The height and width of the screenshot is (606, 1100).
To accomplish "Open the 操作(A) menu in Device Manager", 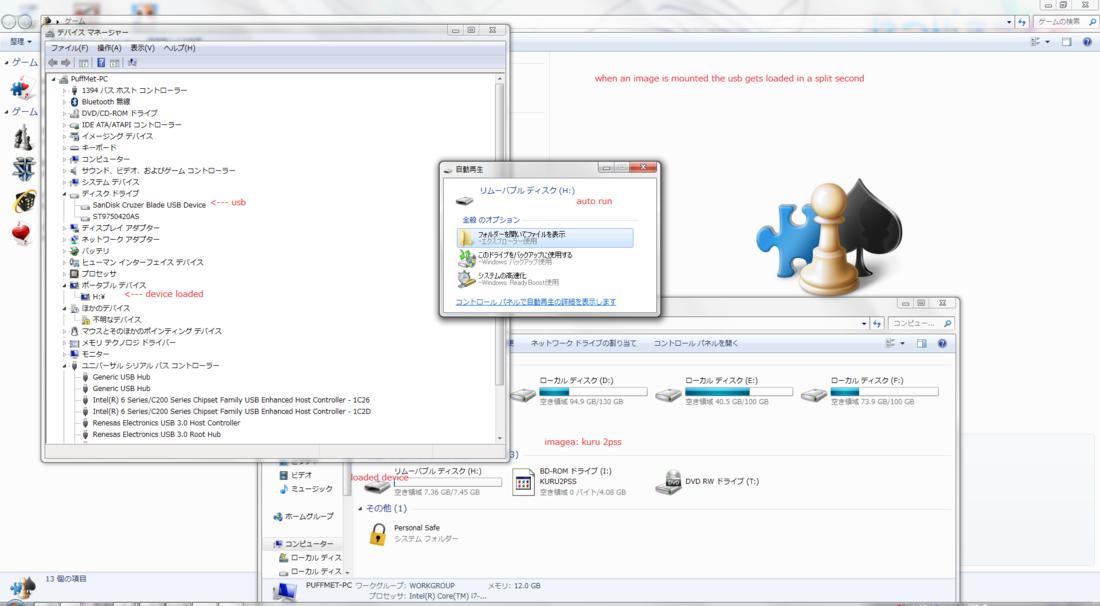I will 109,48.
